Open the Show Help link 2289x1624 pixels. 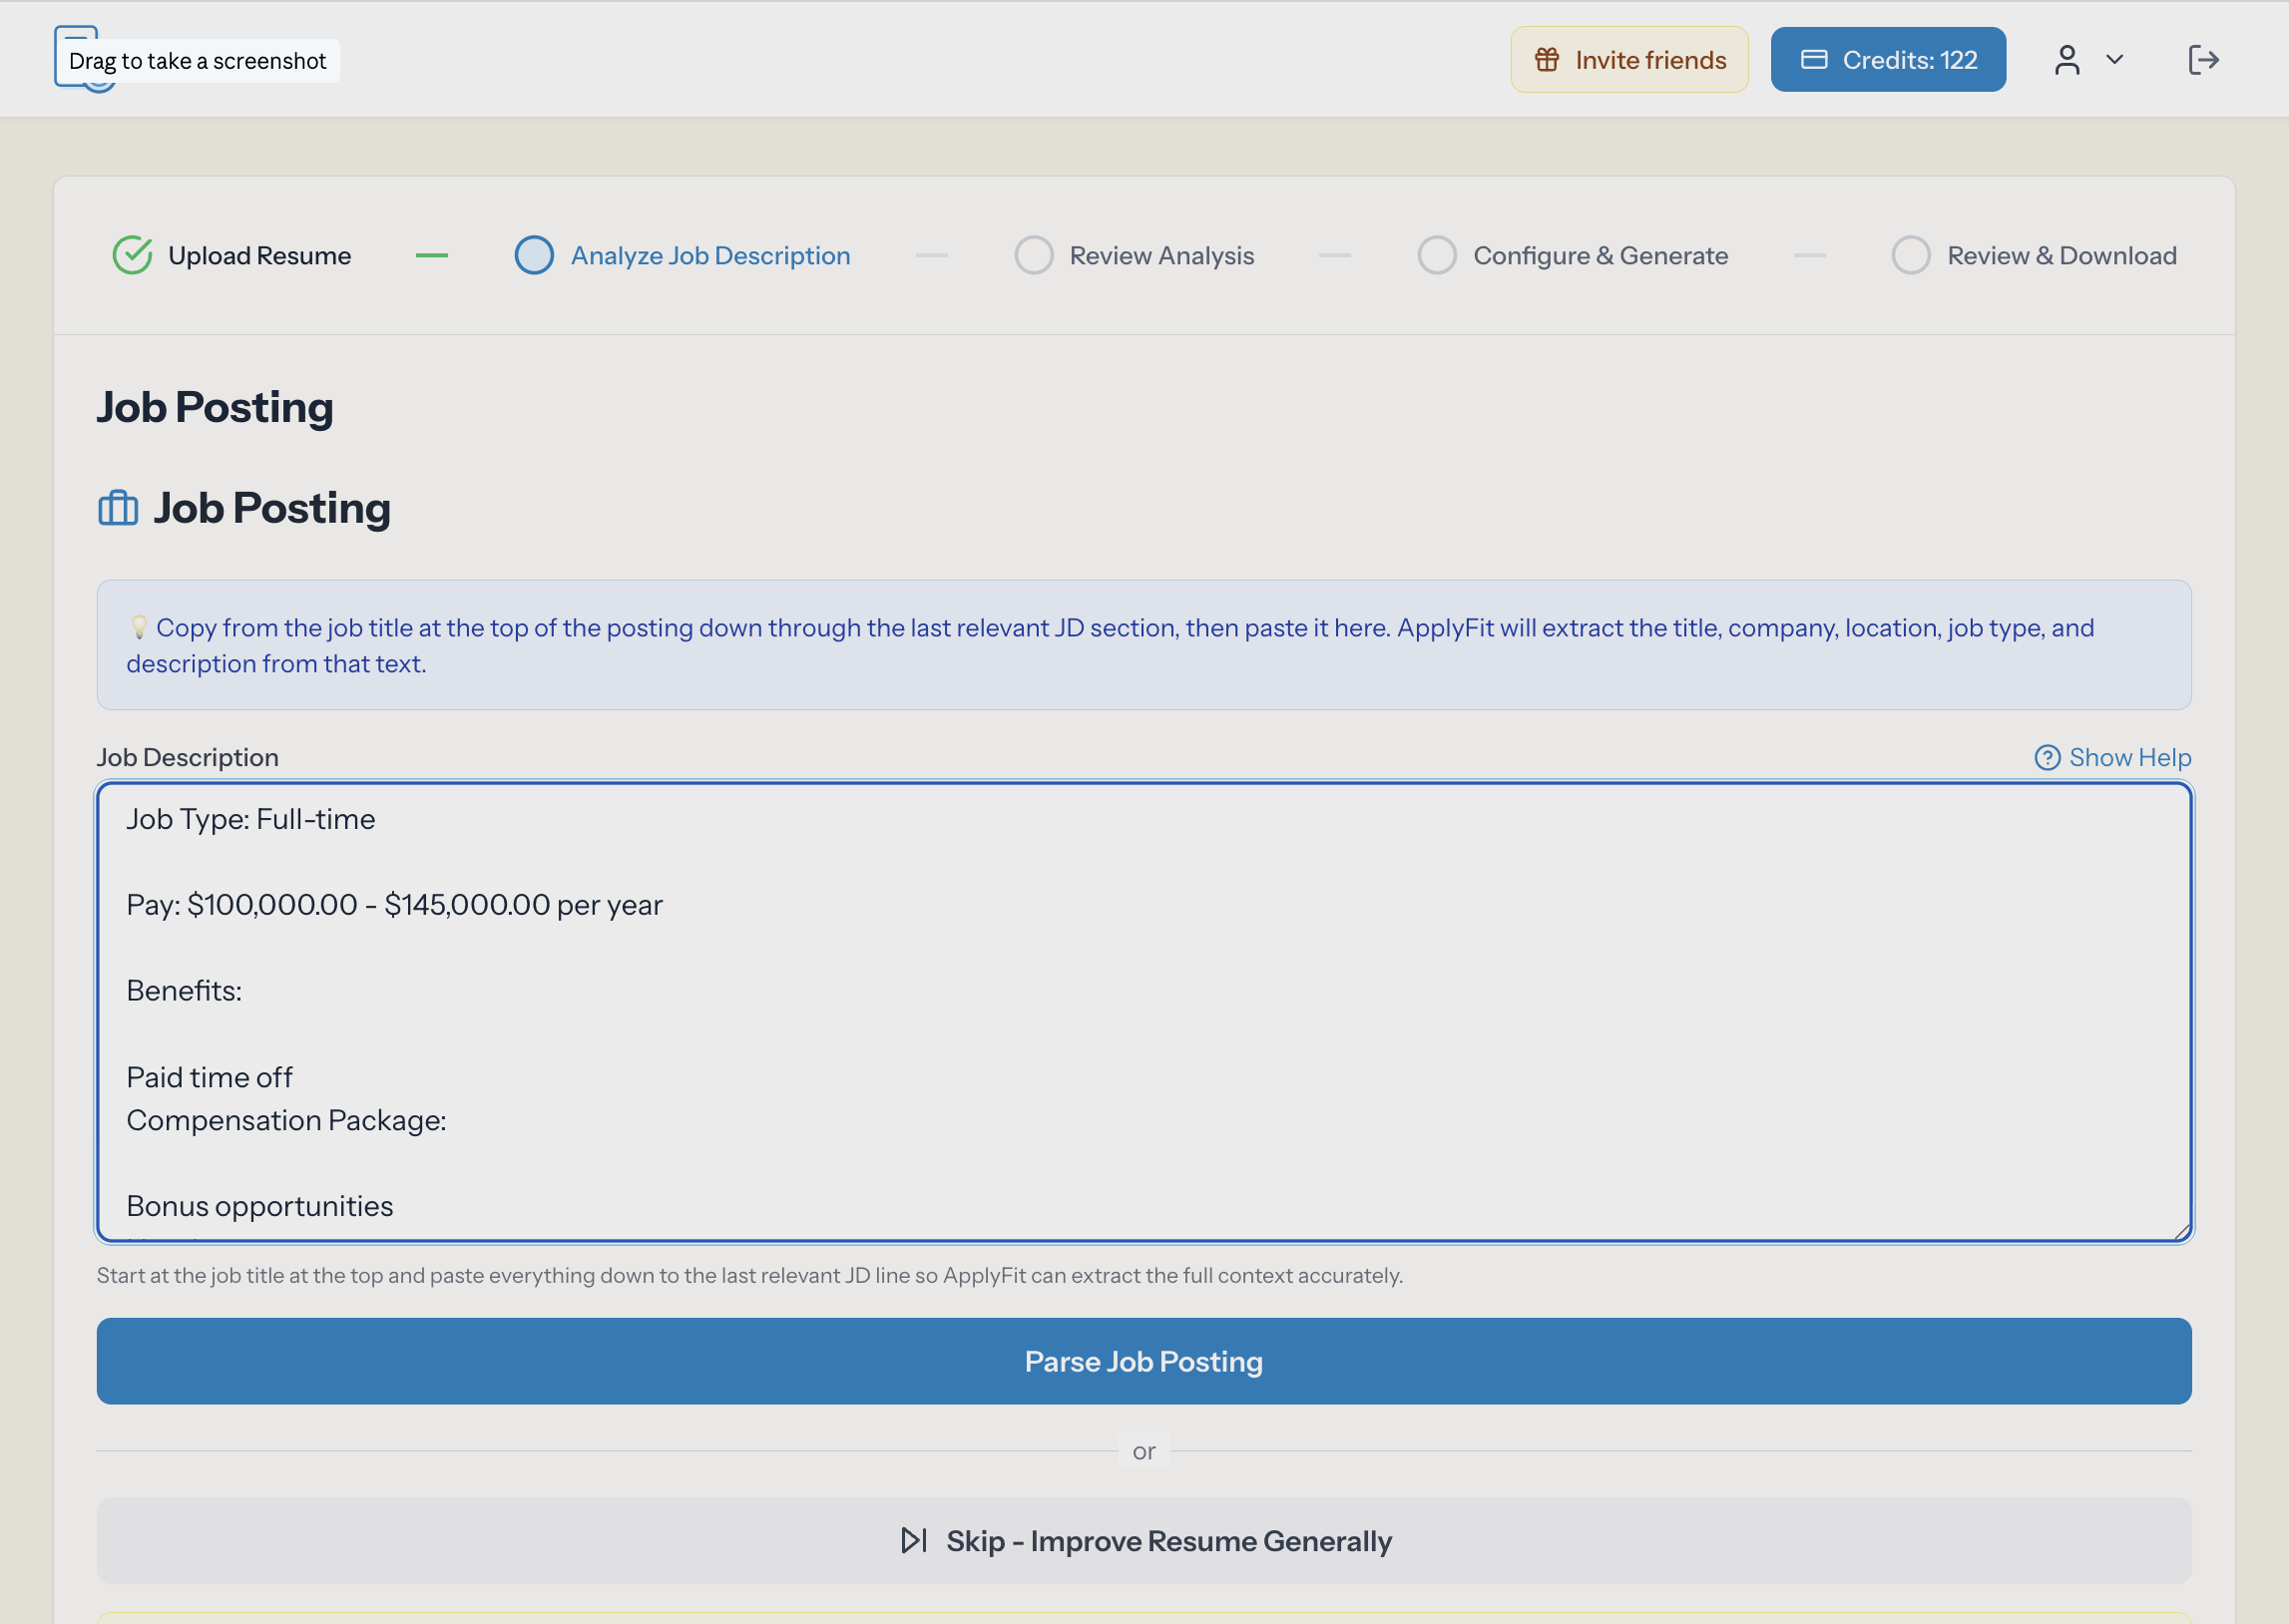click(2129, 758)
